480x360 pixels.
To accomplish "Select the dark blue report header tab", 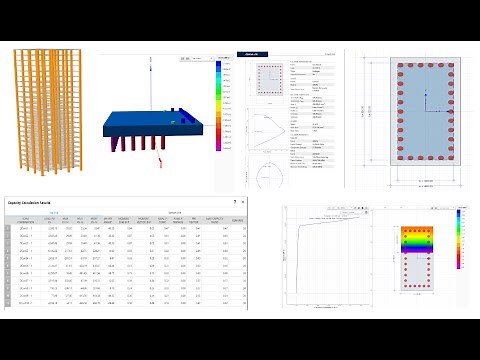I will pyautogui.click(x=252, y=54).
